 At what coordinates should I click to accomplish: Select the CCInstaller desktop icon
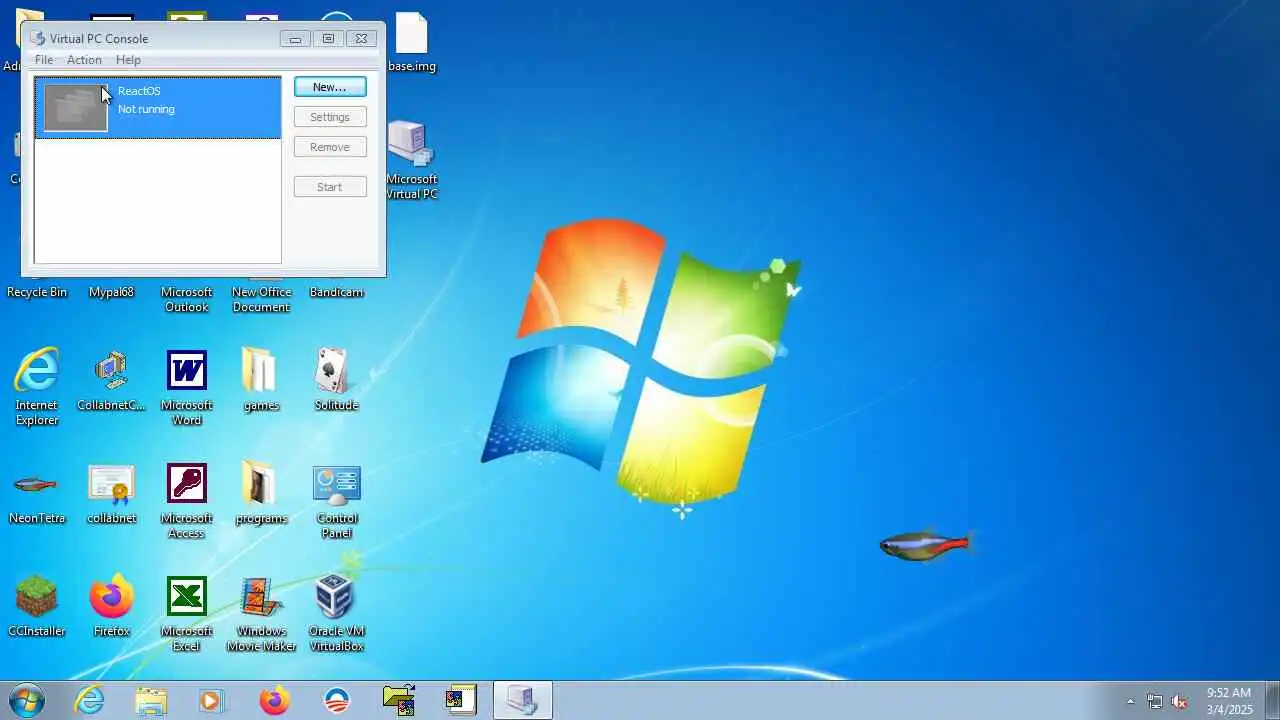[x=37, y=607]
